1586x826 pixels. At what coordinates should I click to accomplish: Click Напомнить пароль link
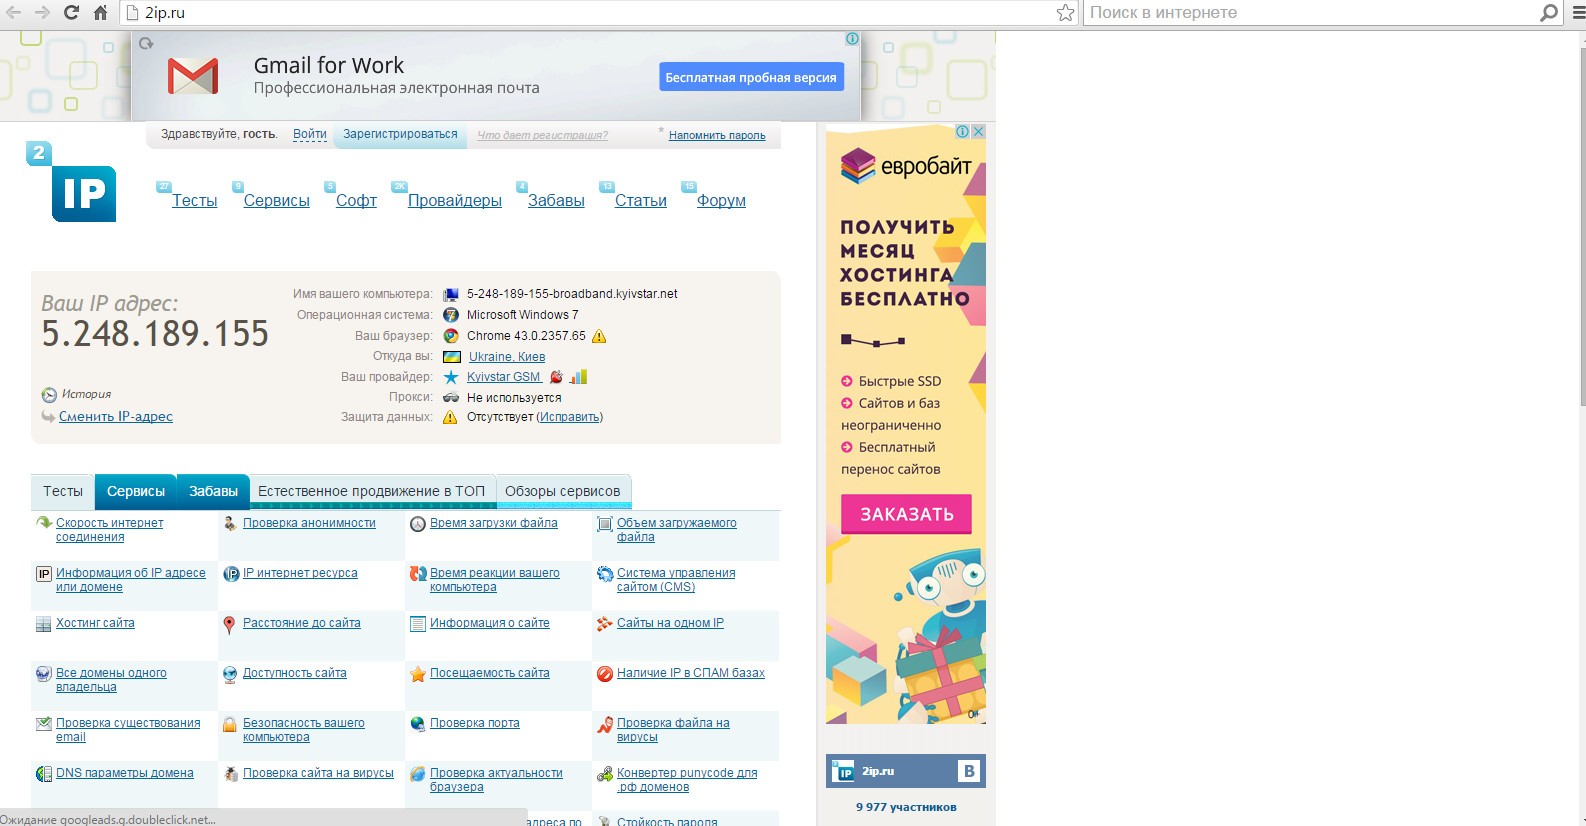pos(717,135)
